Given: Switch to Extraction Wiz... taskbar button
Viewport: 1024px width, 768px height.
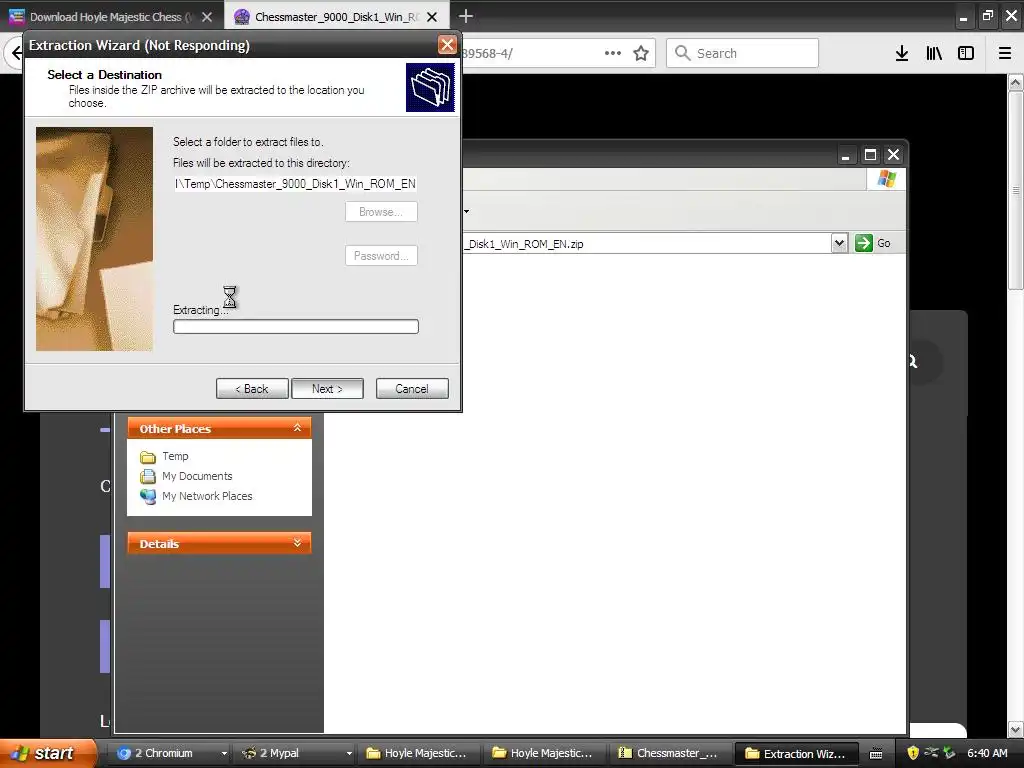Looking at the screenshot, I should pos(797,753).
